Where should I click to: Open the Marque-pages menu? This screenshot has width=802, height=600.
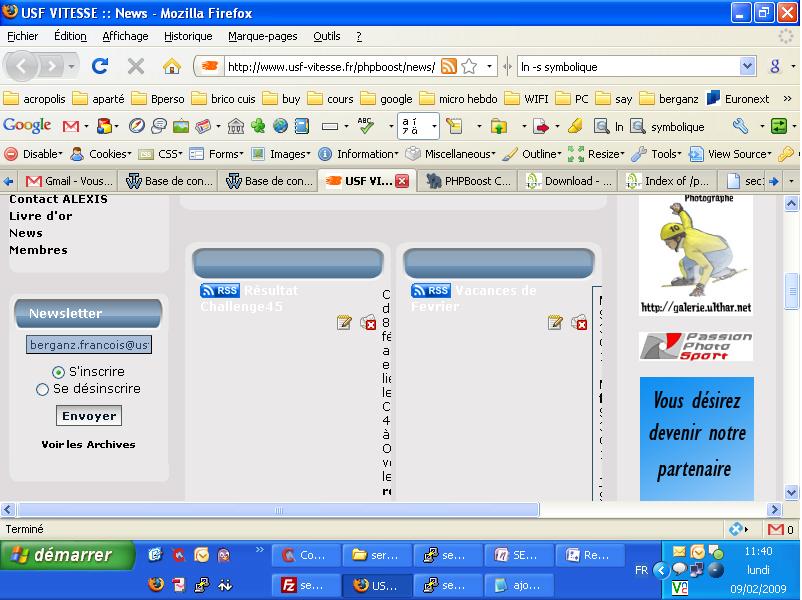(x=262, y=36)
